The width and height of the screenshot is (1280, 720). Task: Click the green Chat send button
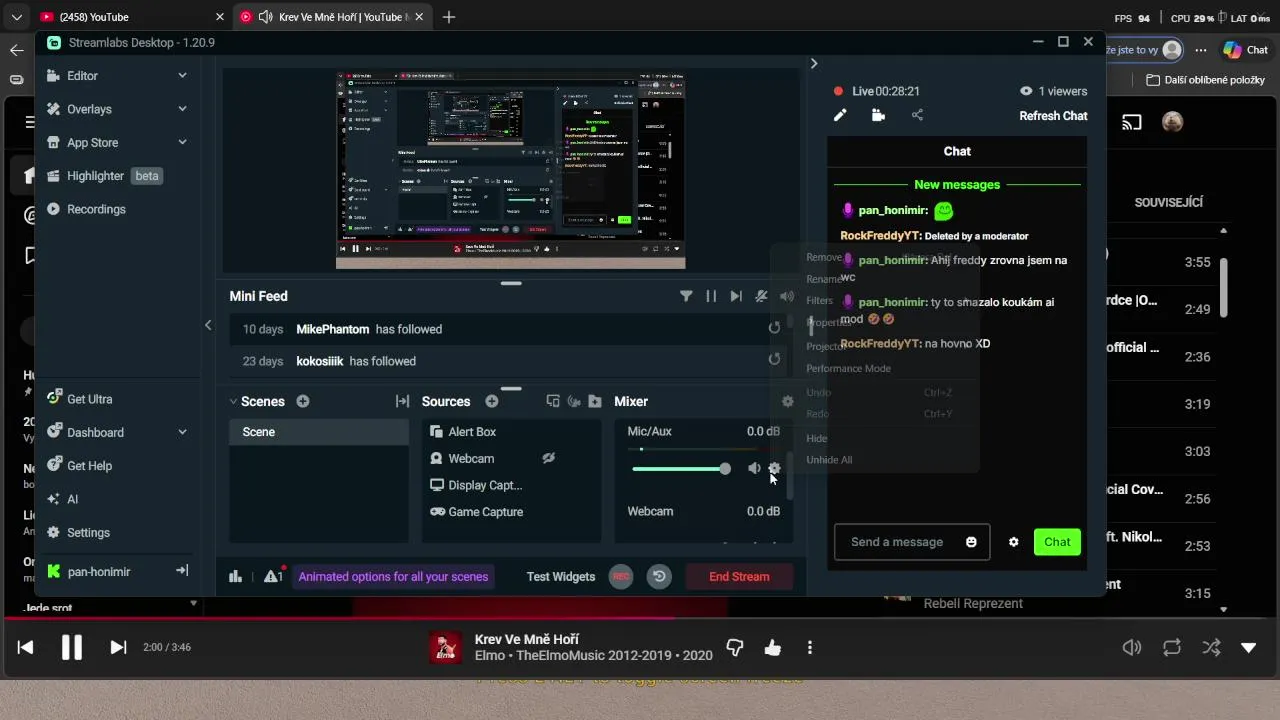(x=1057, y=542)
